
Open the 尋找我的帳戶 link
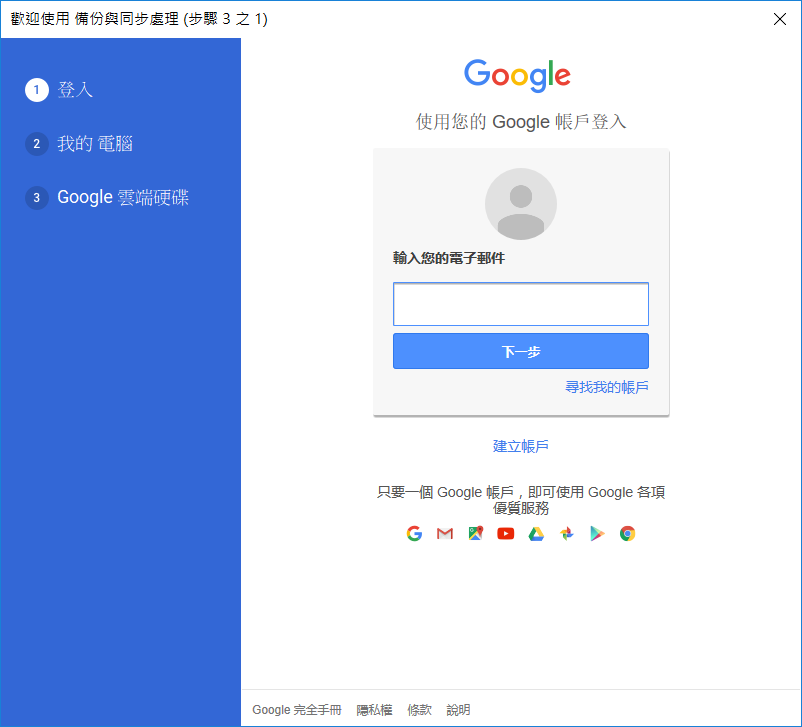[x=607, y=387]
